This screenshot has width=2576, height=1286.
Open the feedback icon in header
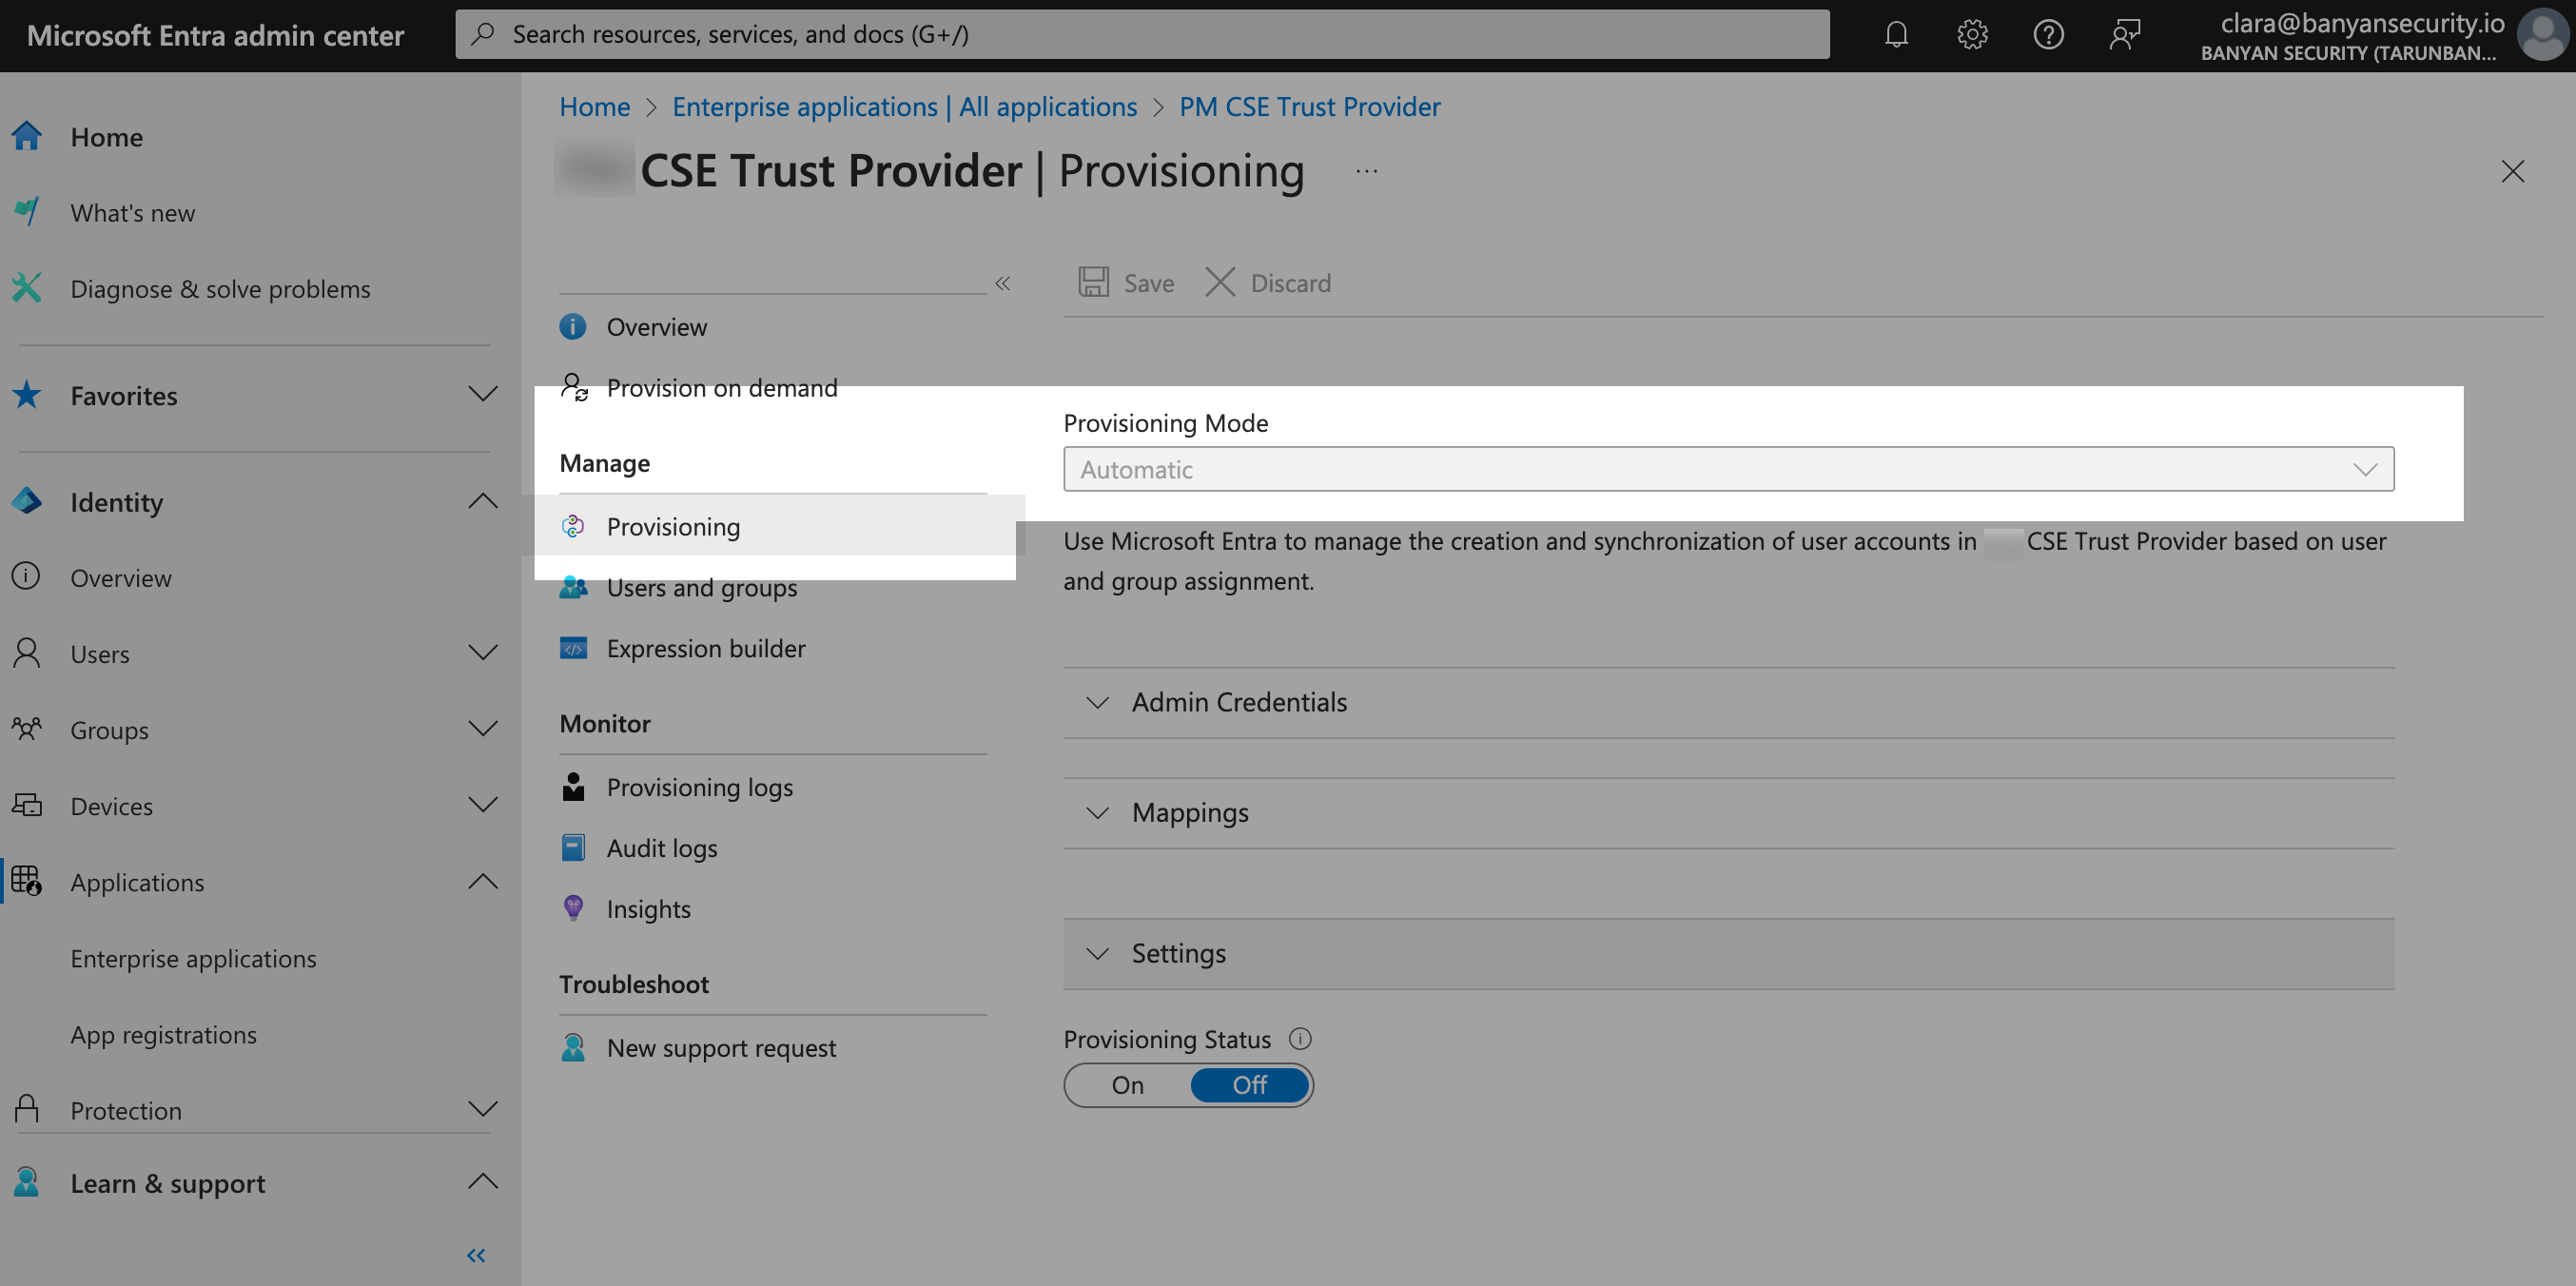tap(2124, 35)
